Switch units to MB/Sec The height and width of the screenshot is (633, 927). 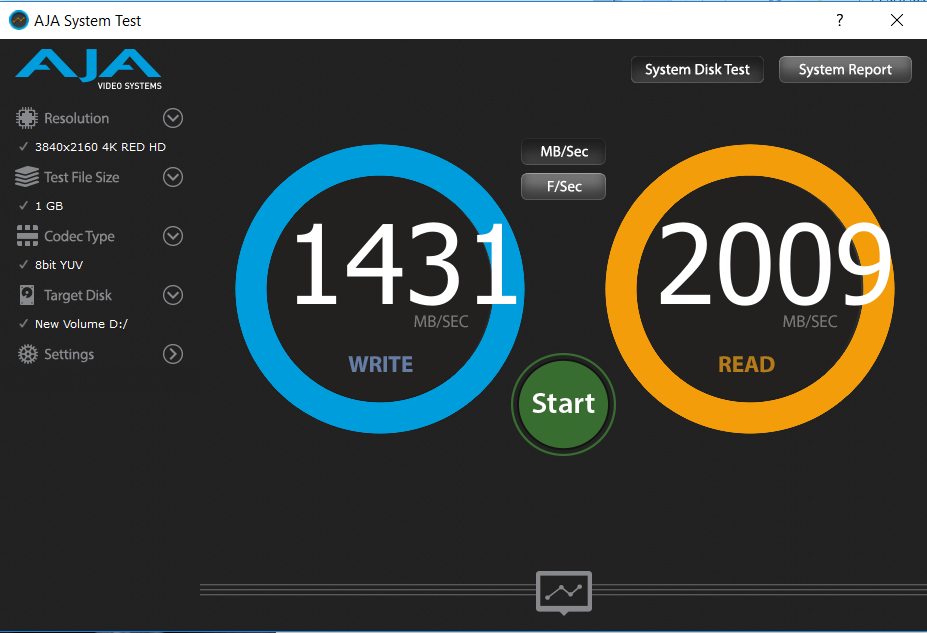(x=563, y=152)
